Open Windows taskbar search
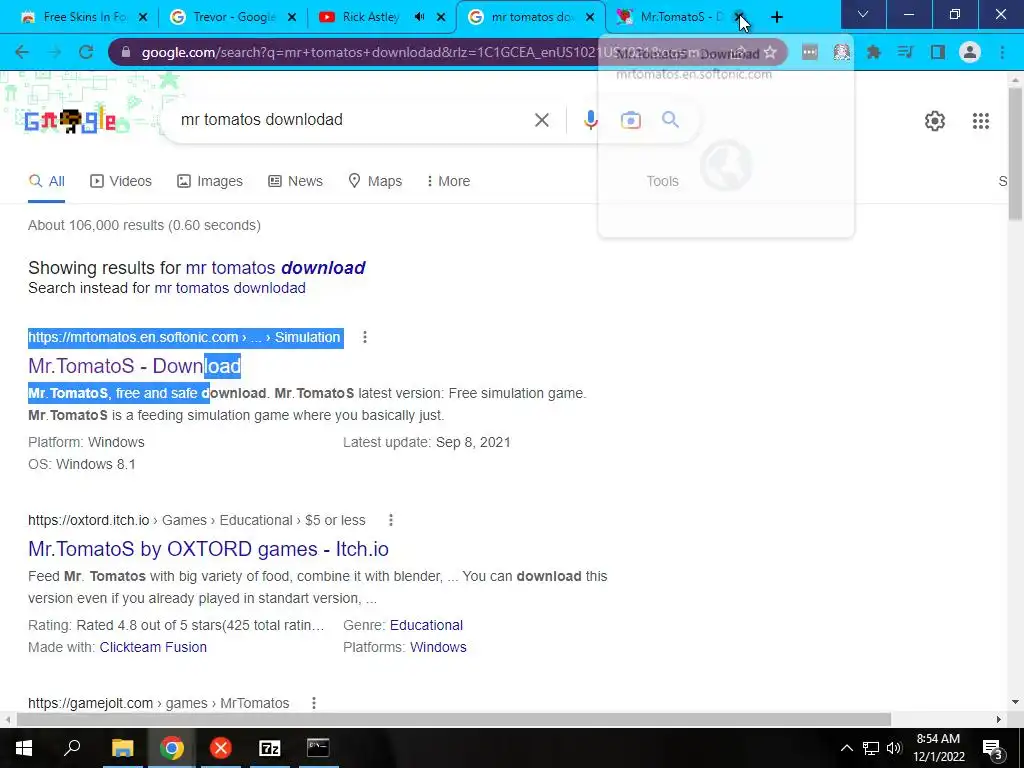 tap(72, 748)
